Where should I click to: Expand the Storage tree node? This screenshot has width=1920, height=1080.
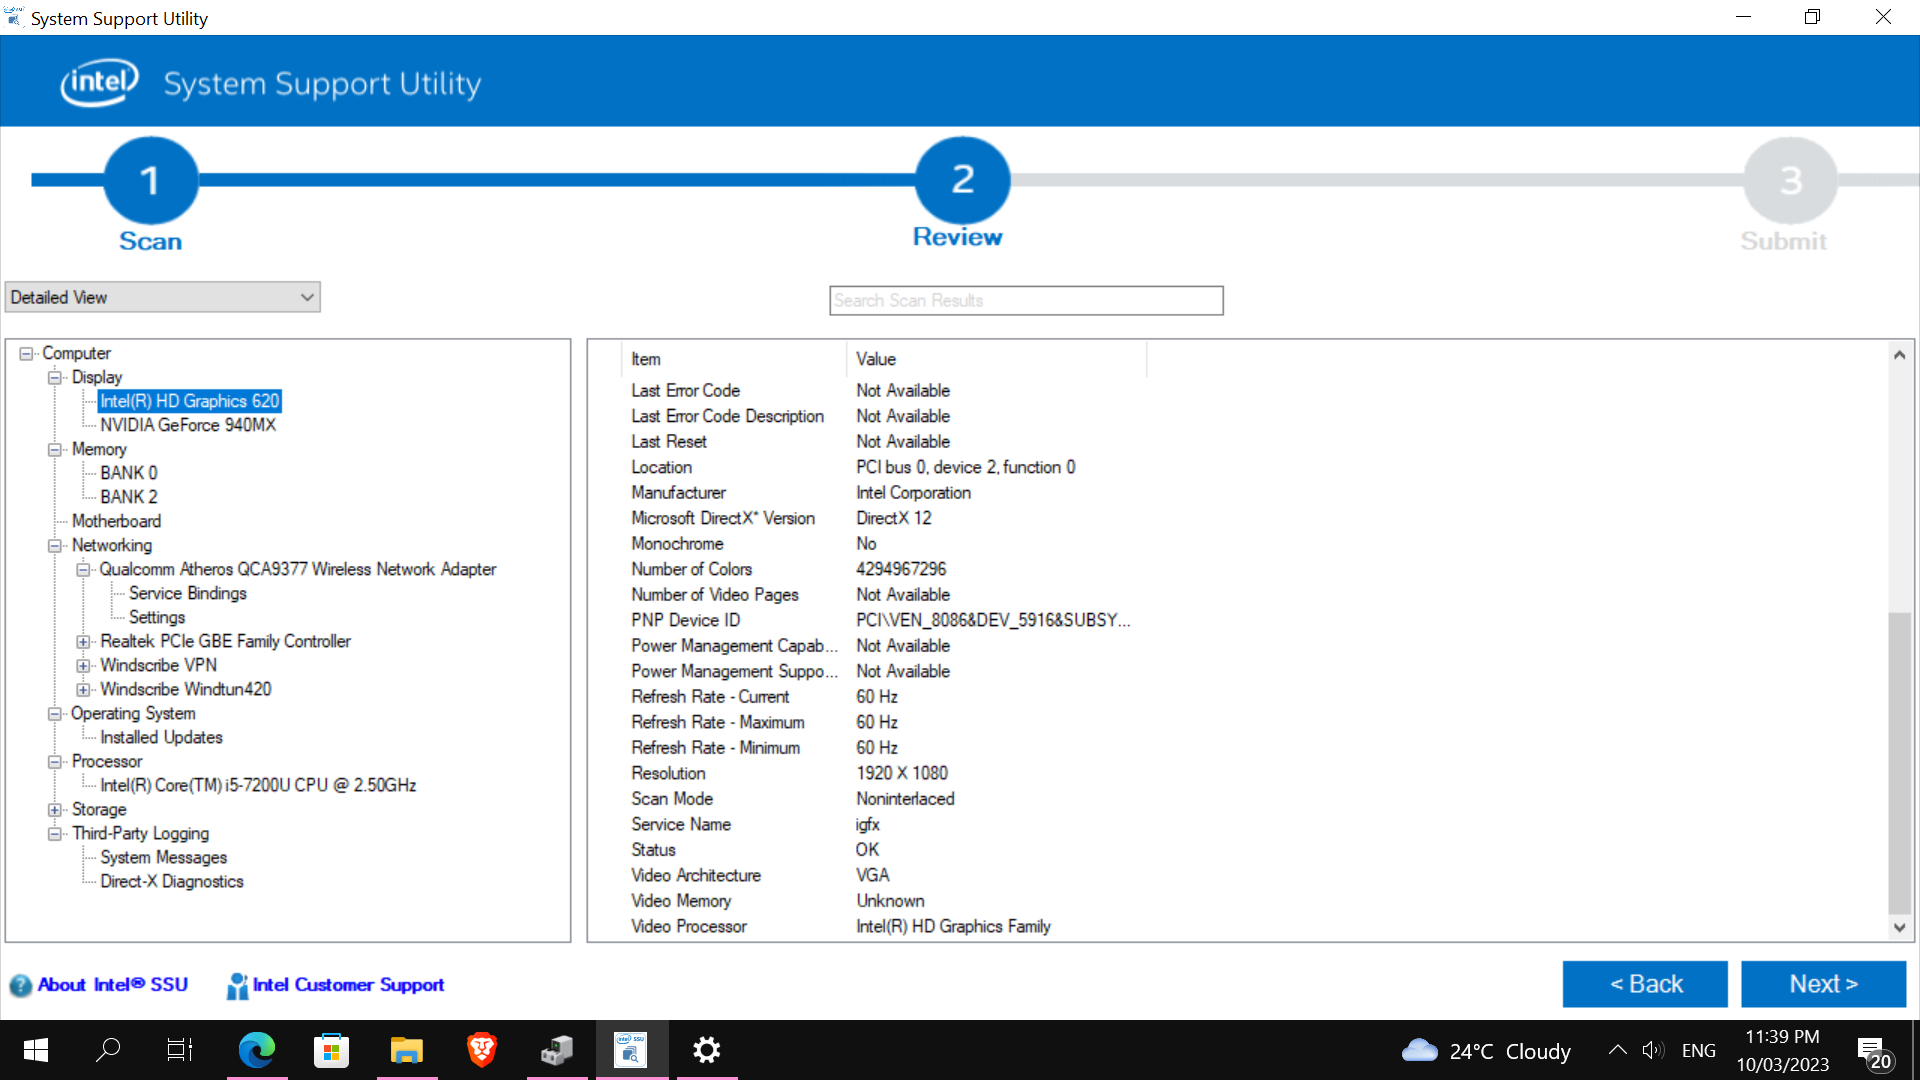coord(55,810)
